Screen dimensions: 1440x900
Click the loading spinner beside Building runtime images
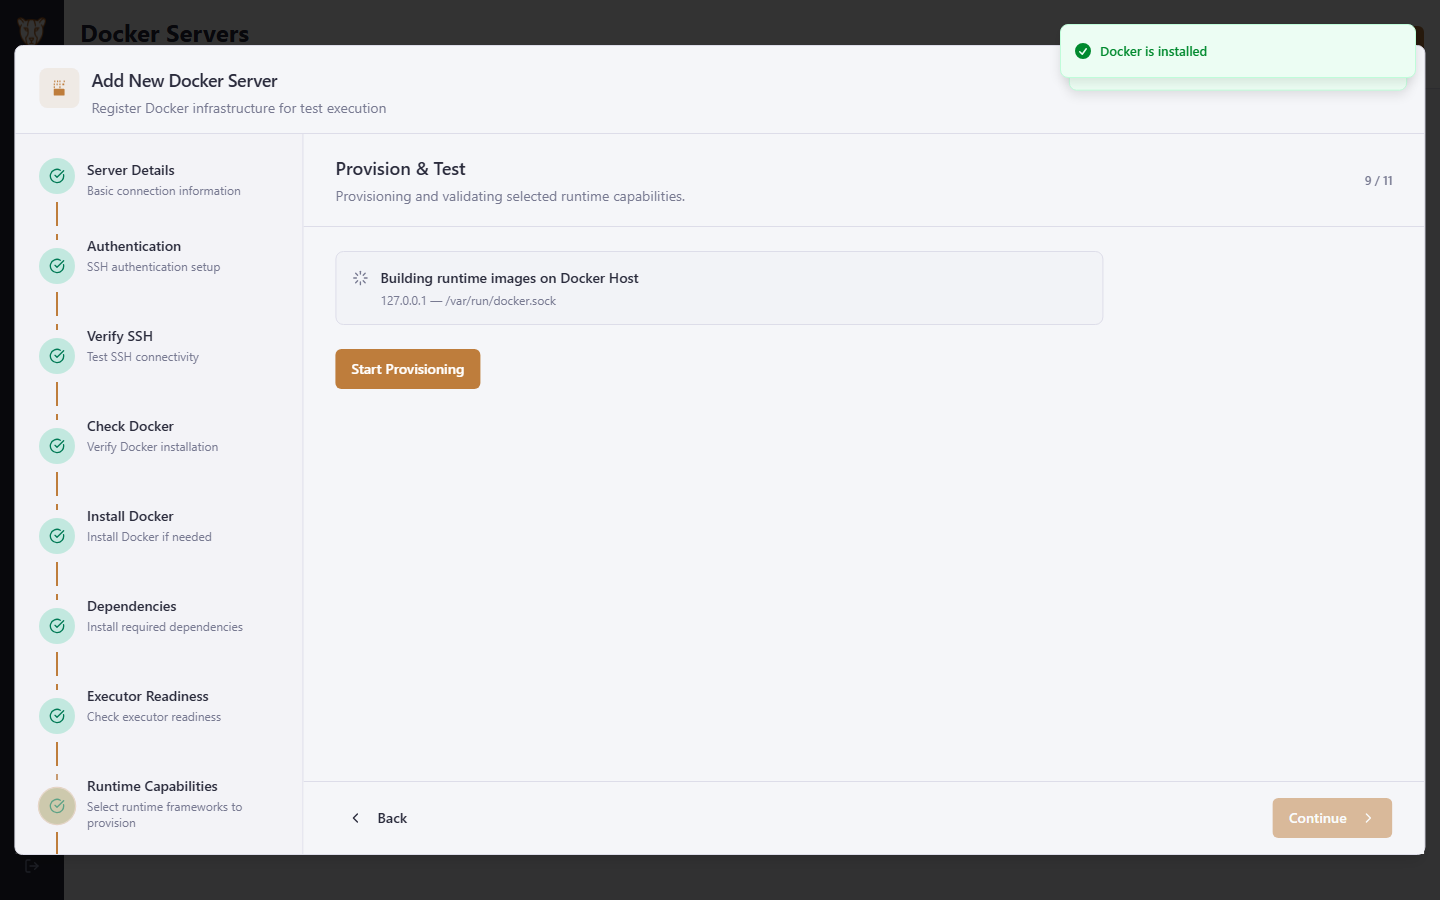click(x=360, y=278)
